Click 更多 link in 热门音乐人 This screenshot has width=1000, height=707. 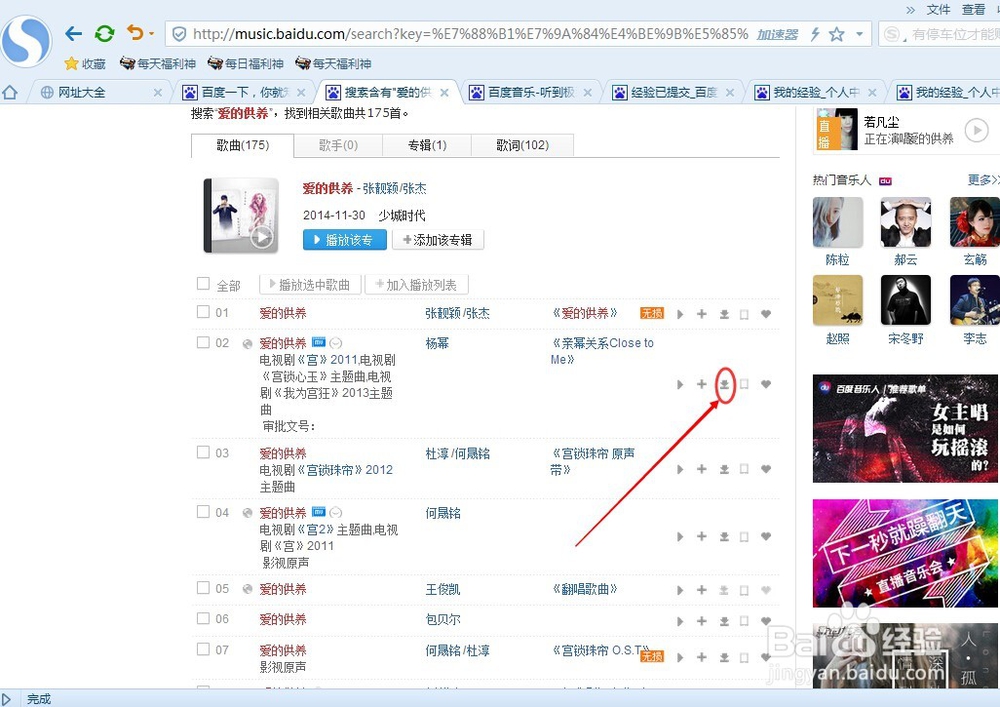[983, 180]
